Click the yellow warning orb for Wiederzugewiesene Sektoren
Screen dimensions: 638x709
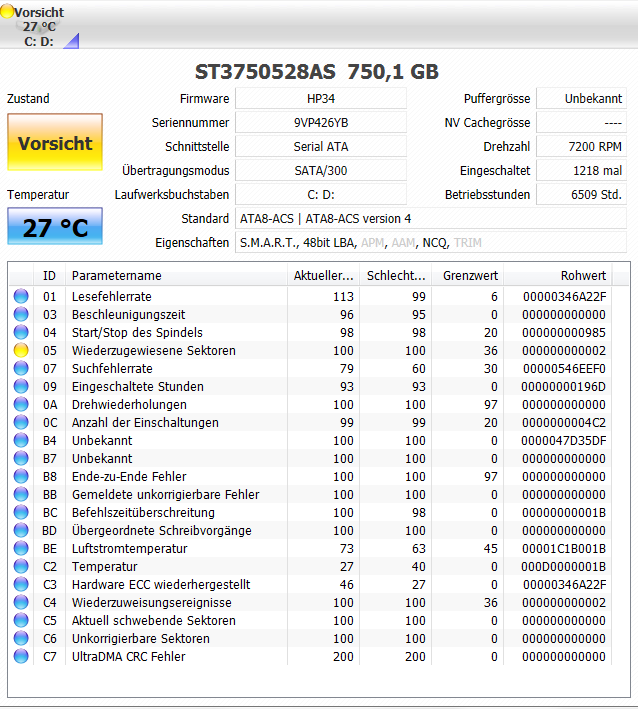(21, 350)
